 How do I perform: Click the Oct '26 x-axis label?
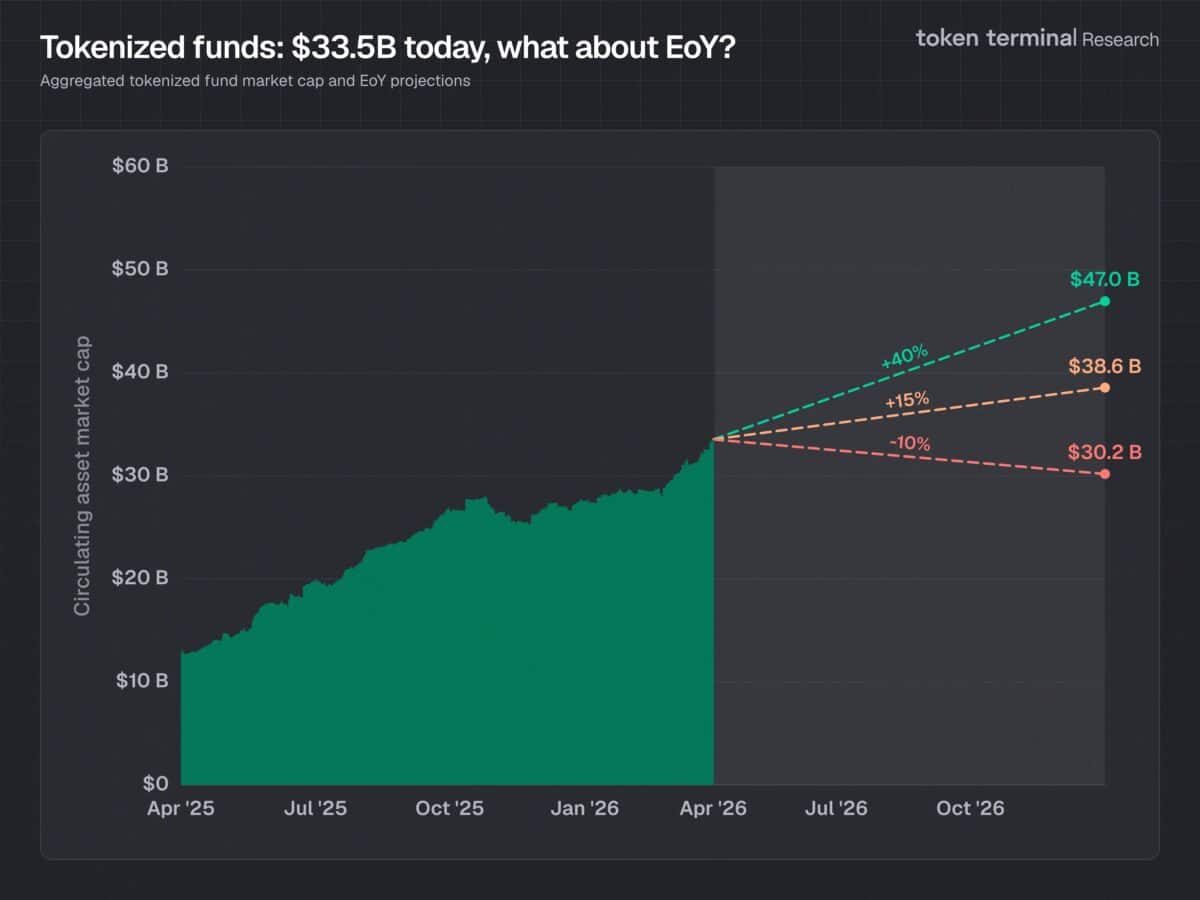[x=970, y=808]
